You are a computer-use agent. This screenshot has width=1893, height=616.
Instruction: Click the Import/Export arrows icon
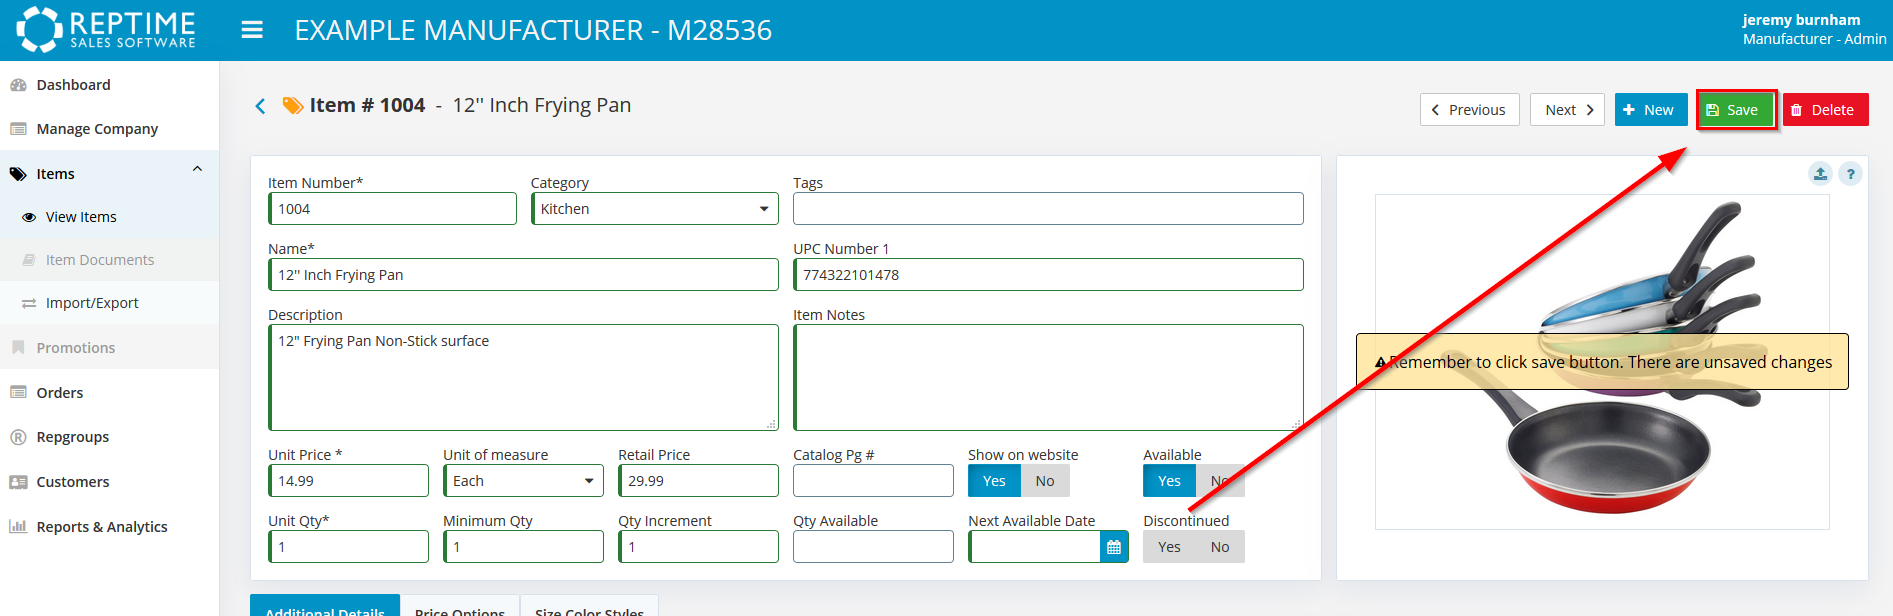(x=29, y=303)
